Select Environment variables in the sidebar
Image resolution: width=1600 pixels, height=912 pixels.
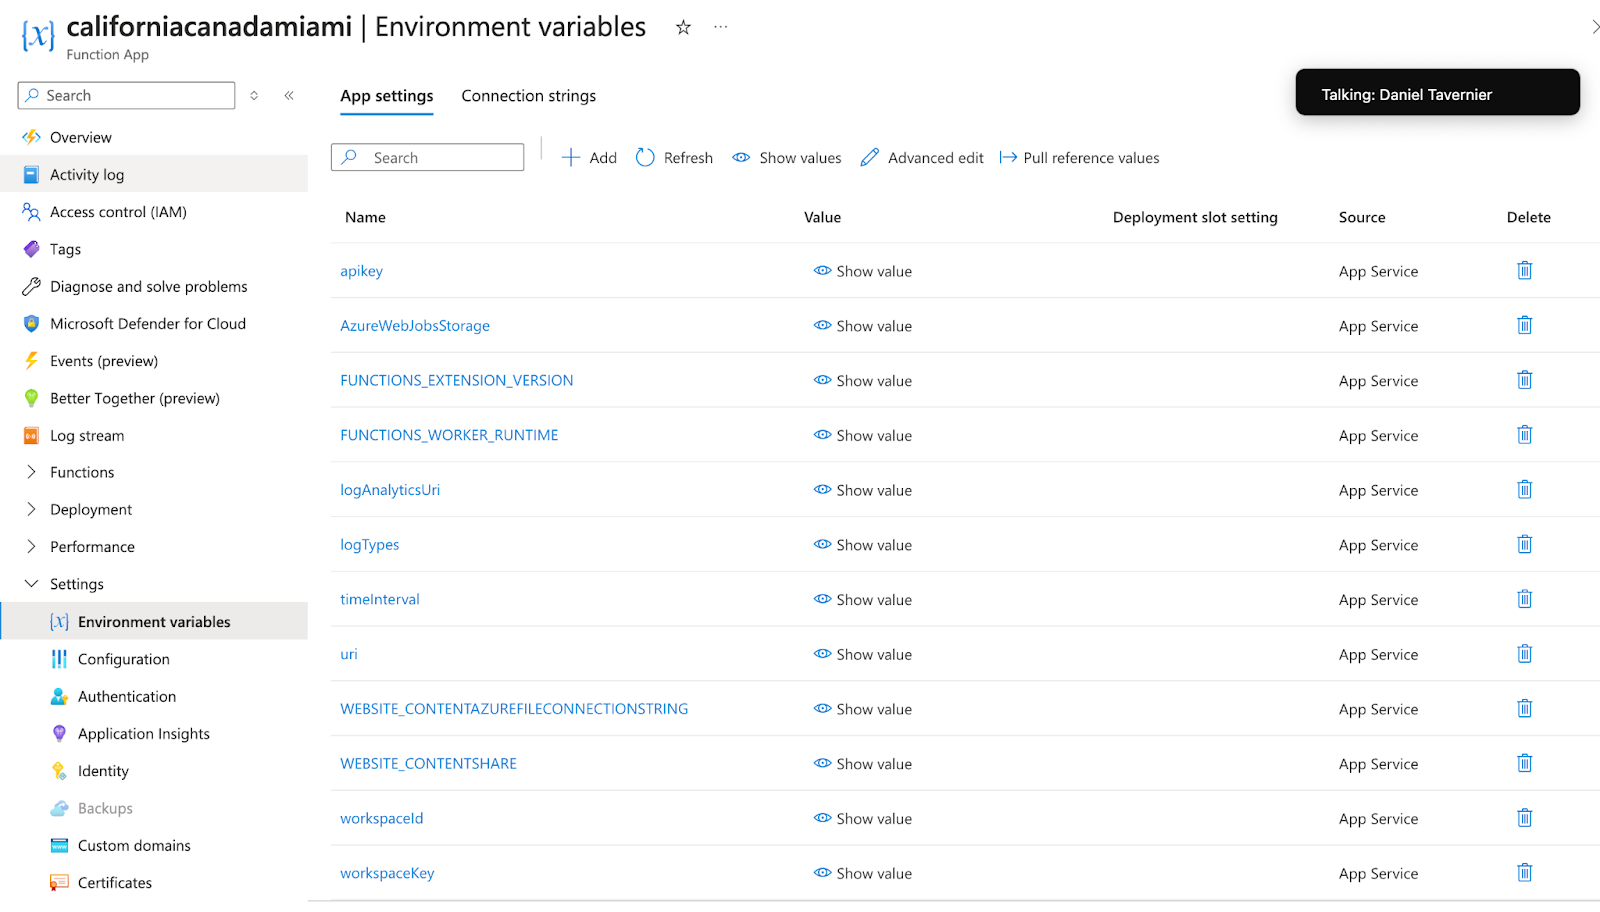(x=154, y=622)
